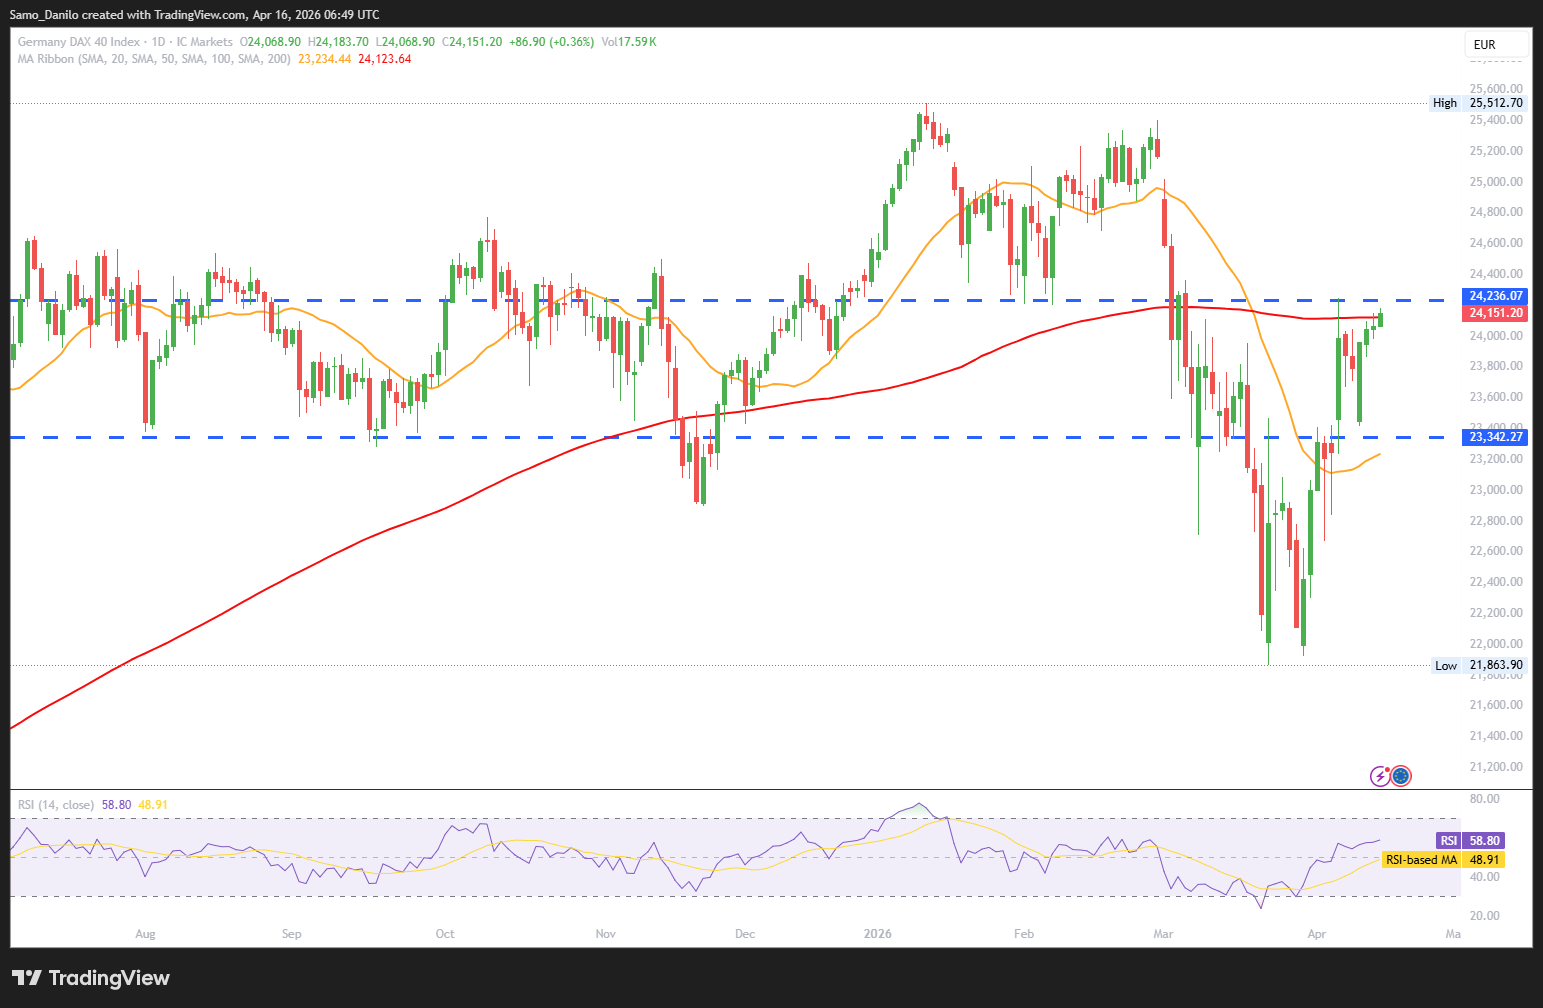Click the TradingView logo at bottom left
The width and height of the screenshot is (1543, 1008).
coord(91,978)
